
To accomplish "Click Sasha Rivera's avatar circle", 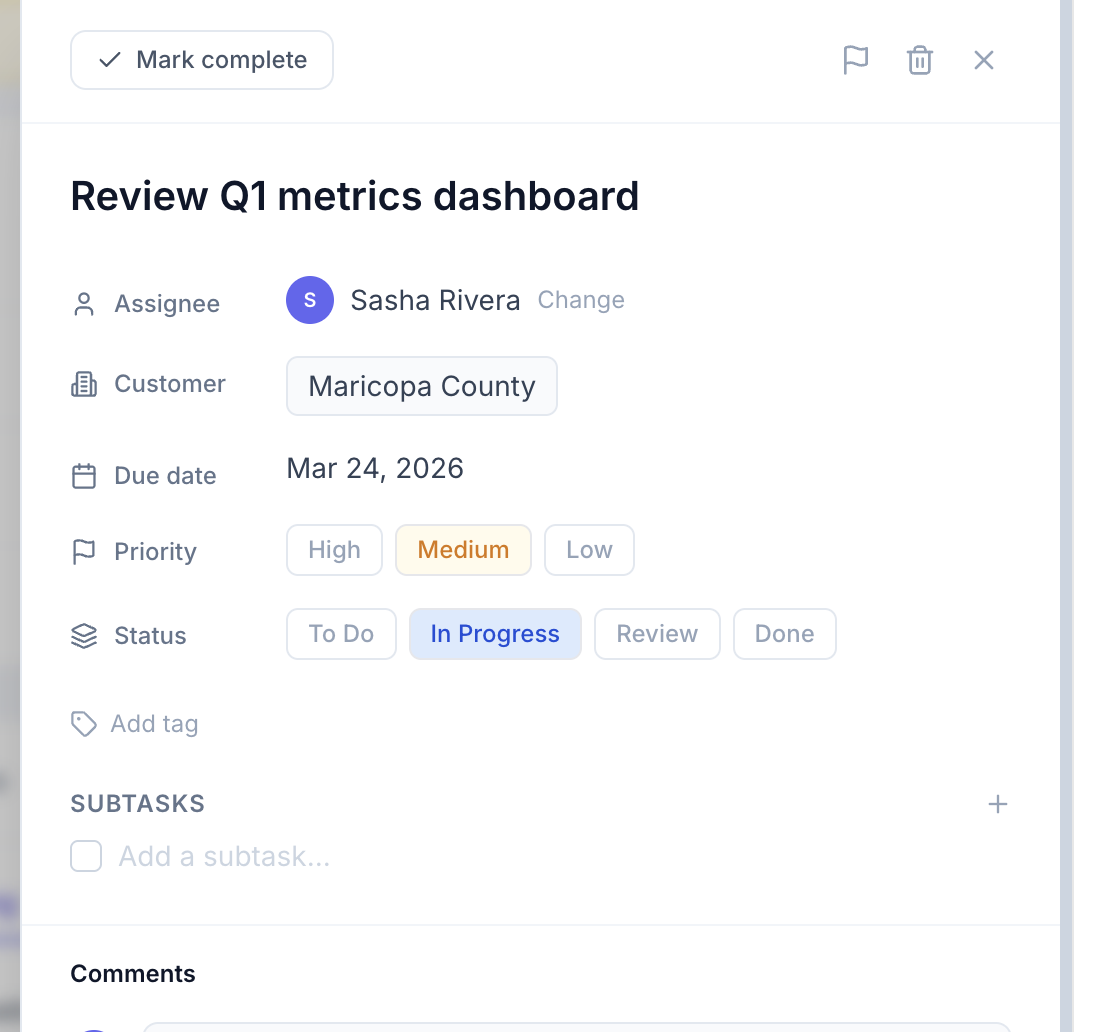I will (309, 300).
